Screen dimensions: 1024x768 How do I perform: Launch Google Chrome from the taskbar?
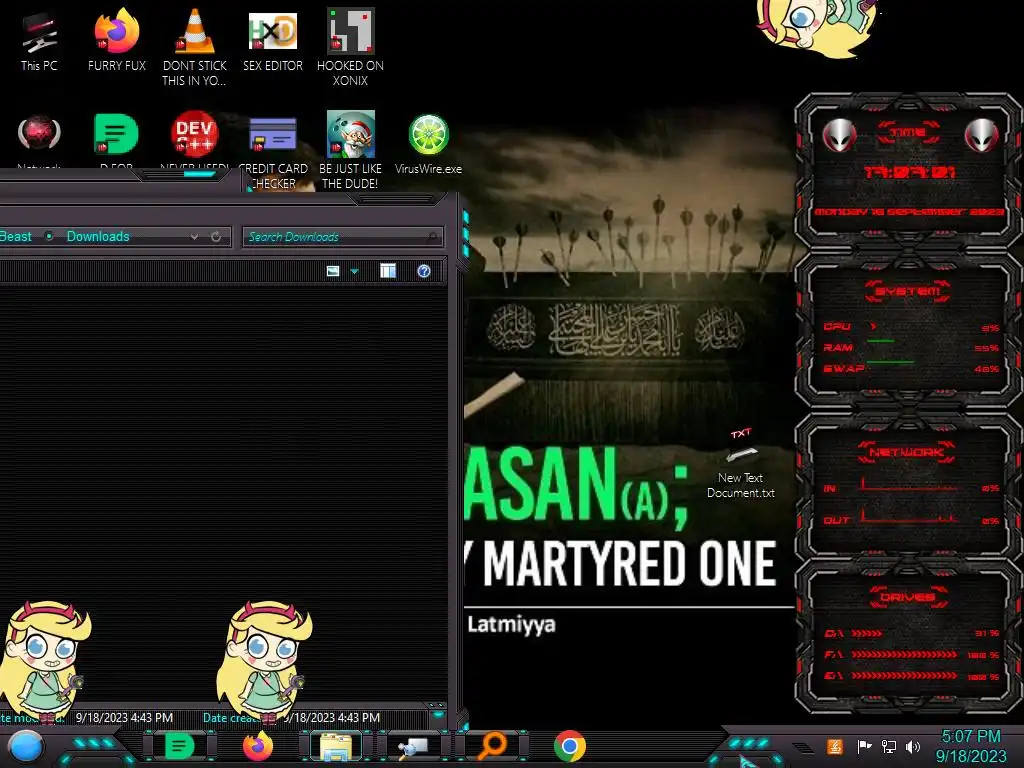pyautogui.click(x=569, y=746)
